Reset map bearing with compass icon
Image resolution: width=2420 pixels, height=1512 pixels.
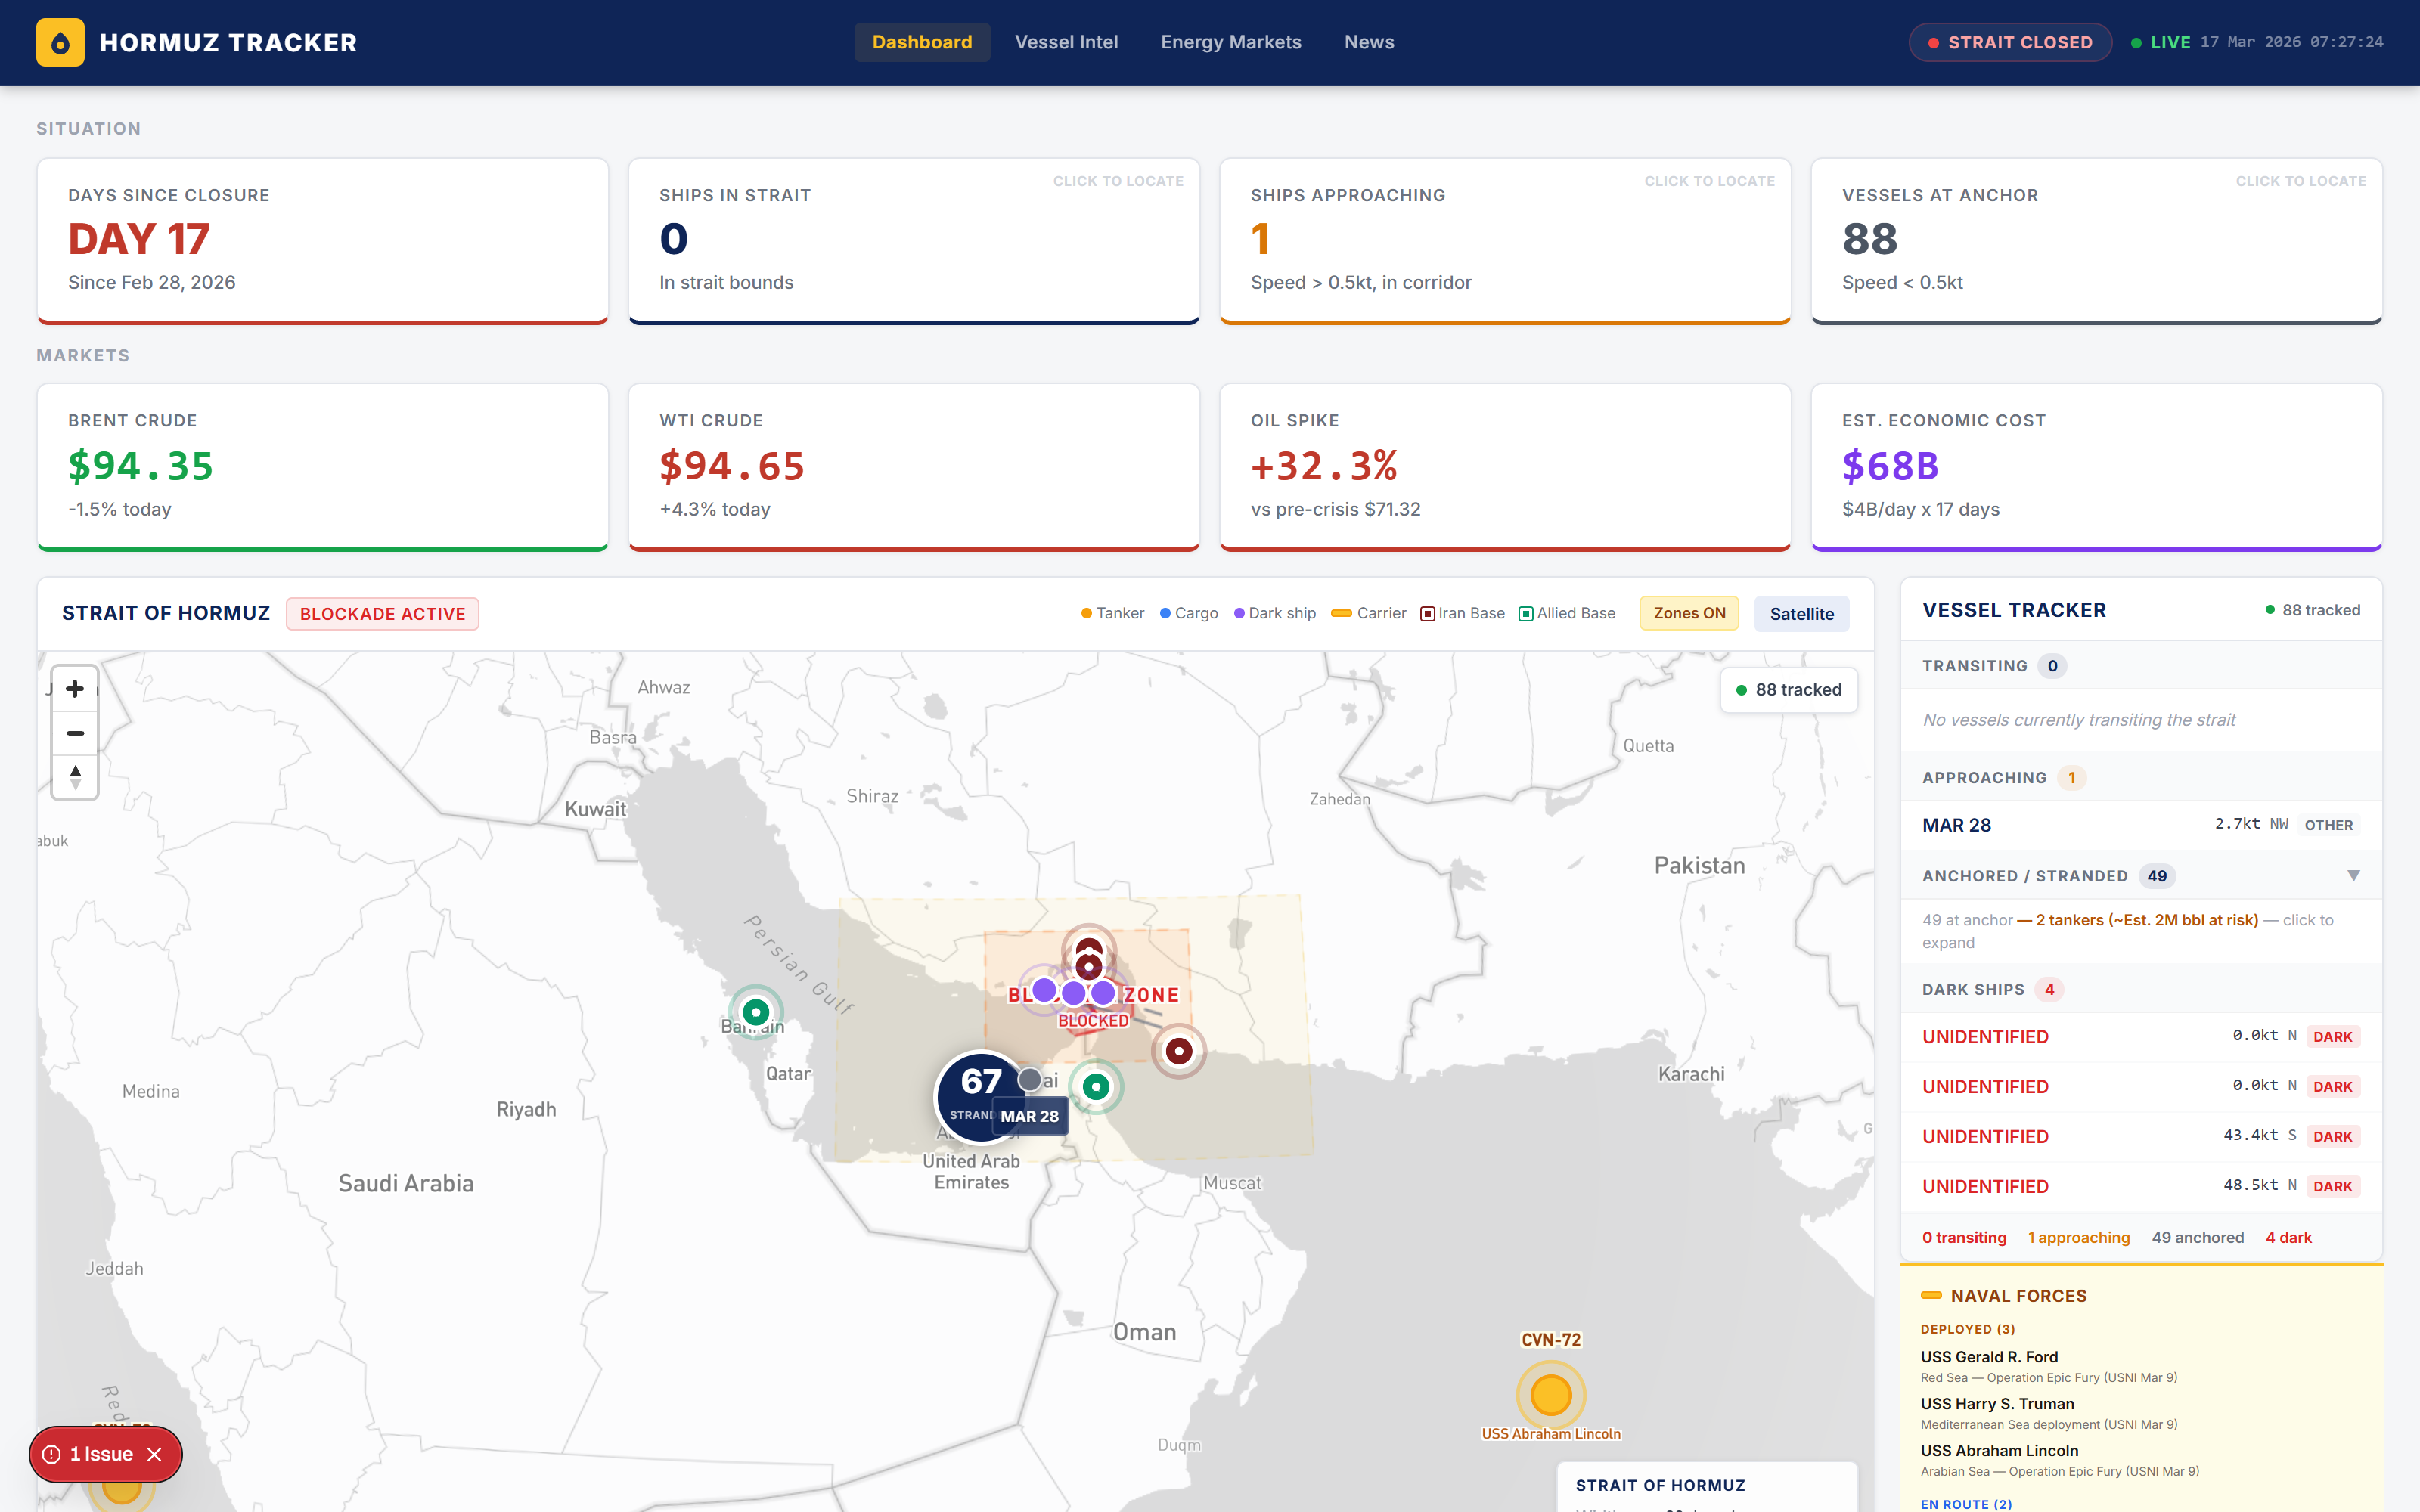click(75, 777)
